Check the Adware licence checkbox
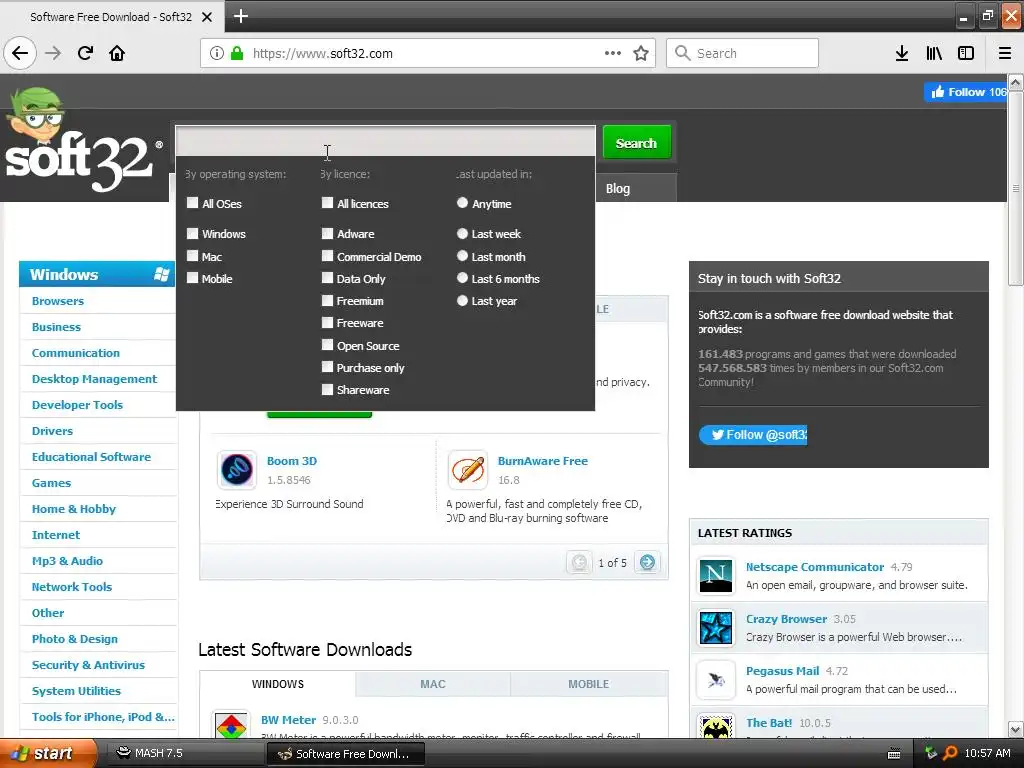Screen dimensions: 1024x768 click(x=328, y=233)
